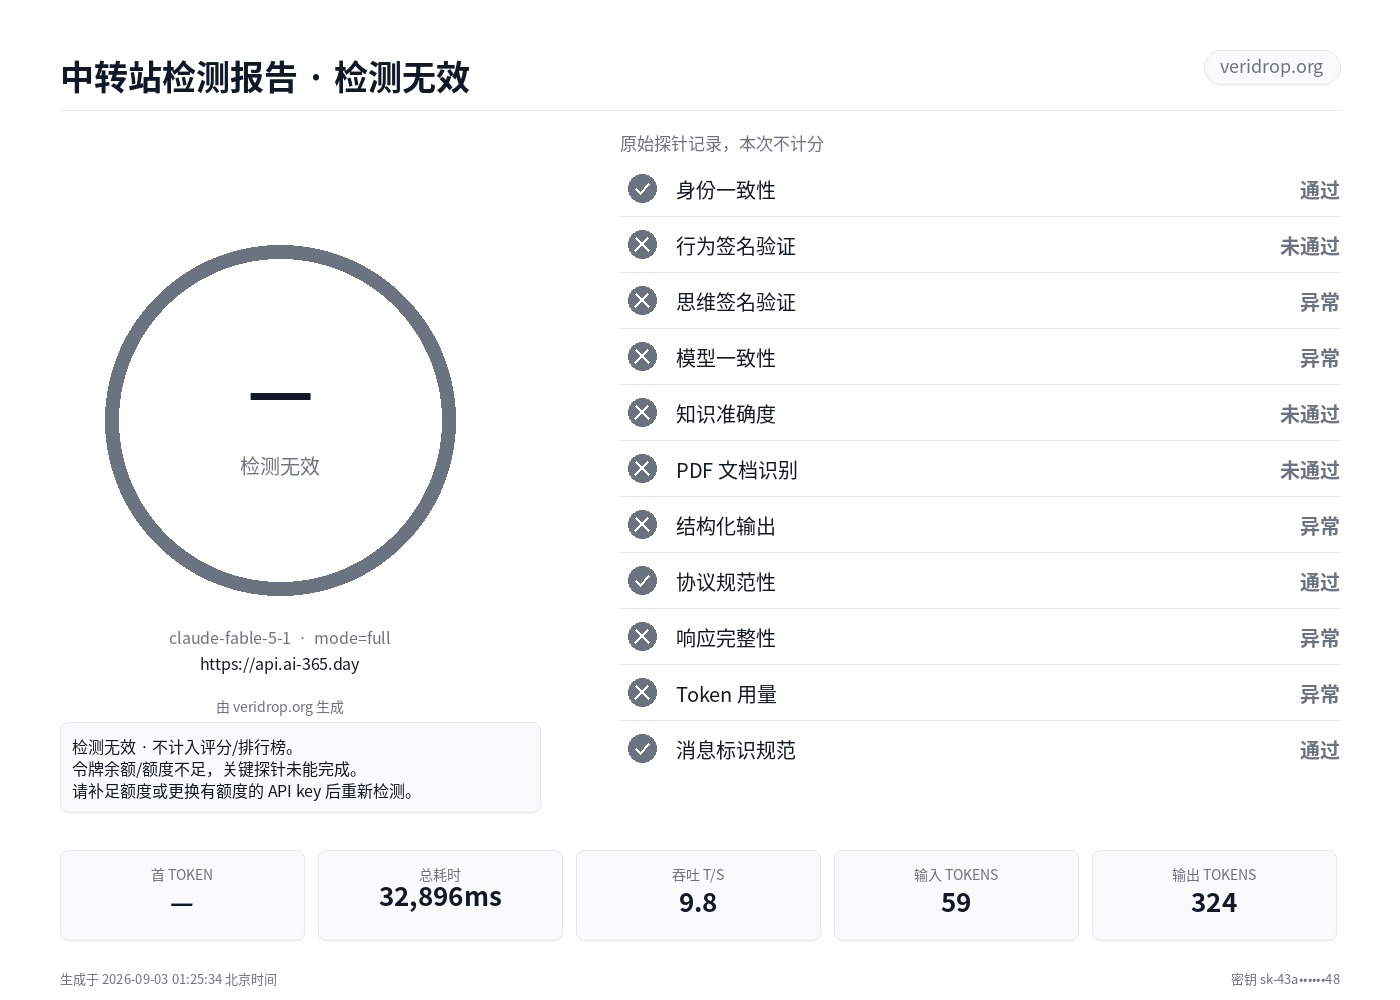Click the cross icon beside 思维签名验证
This screenshot has width=1400, height=1000.
[642, 301]
